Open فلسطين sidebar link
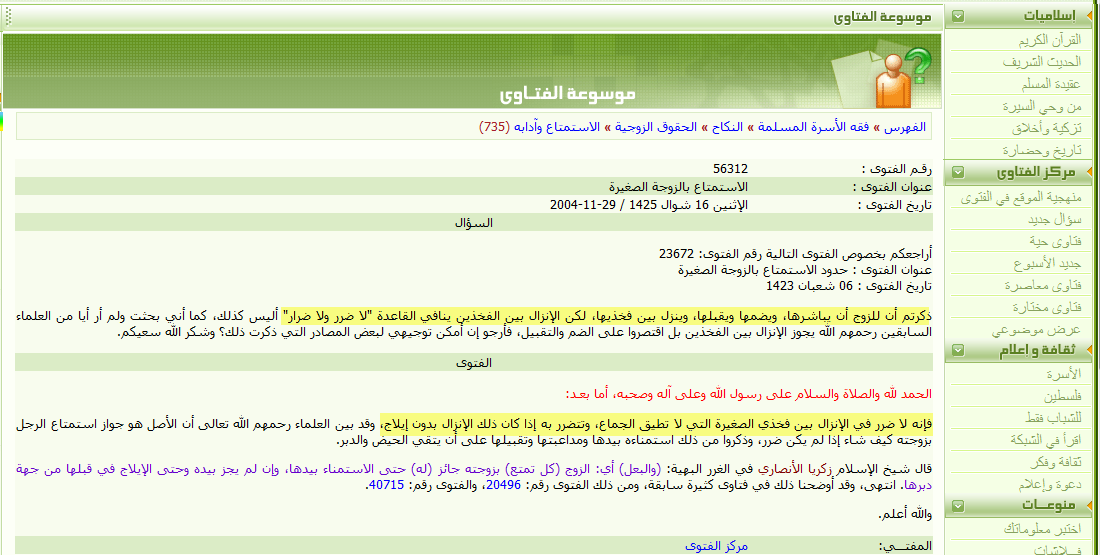 [1062, 396]
